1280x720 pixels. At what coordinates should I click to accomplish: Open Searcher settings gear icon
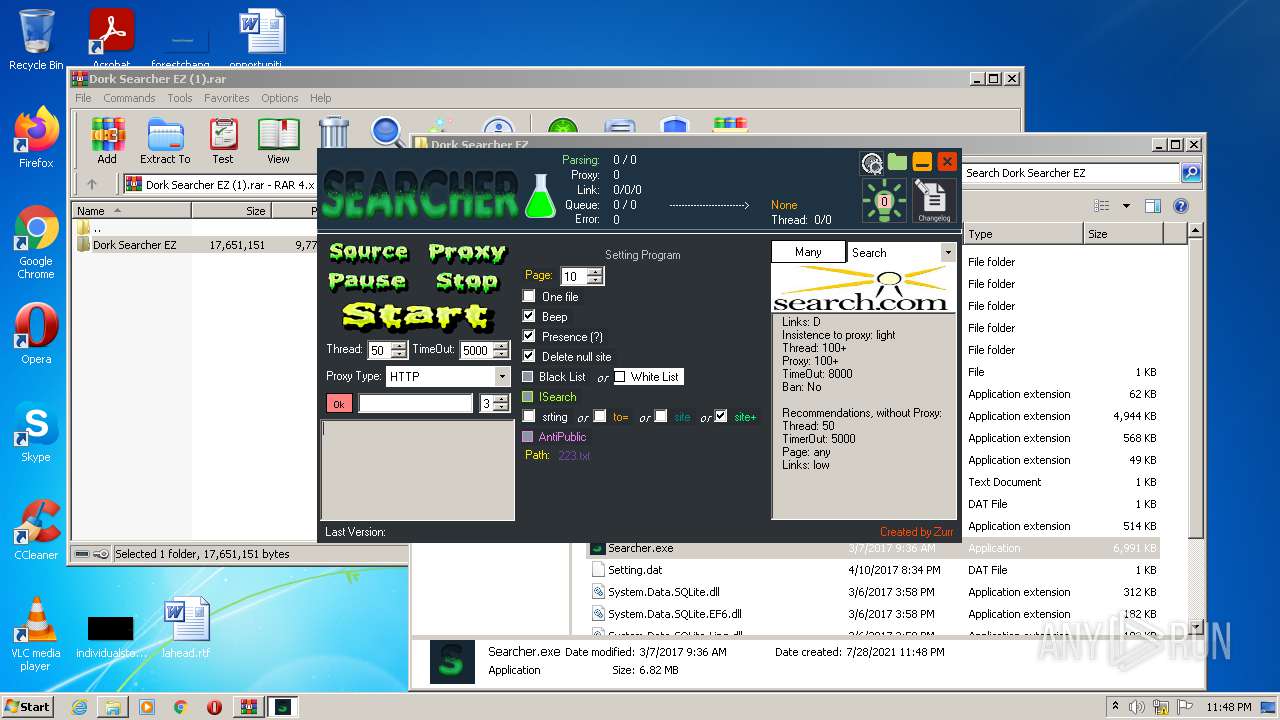tap(871, 162)
